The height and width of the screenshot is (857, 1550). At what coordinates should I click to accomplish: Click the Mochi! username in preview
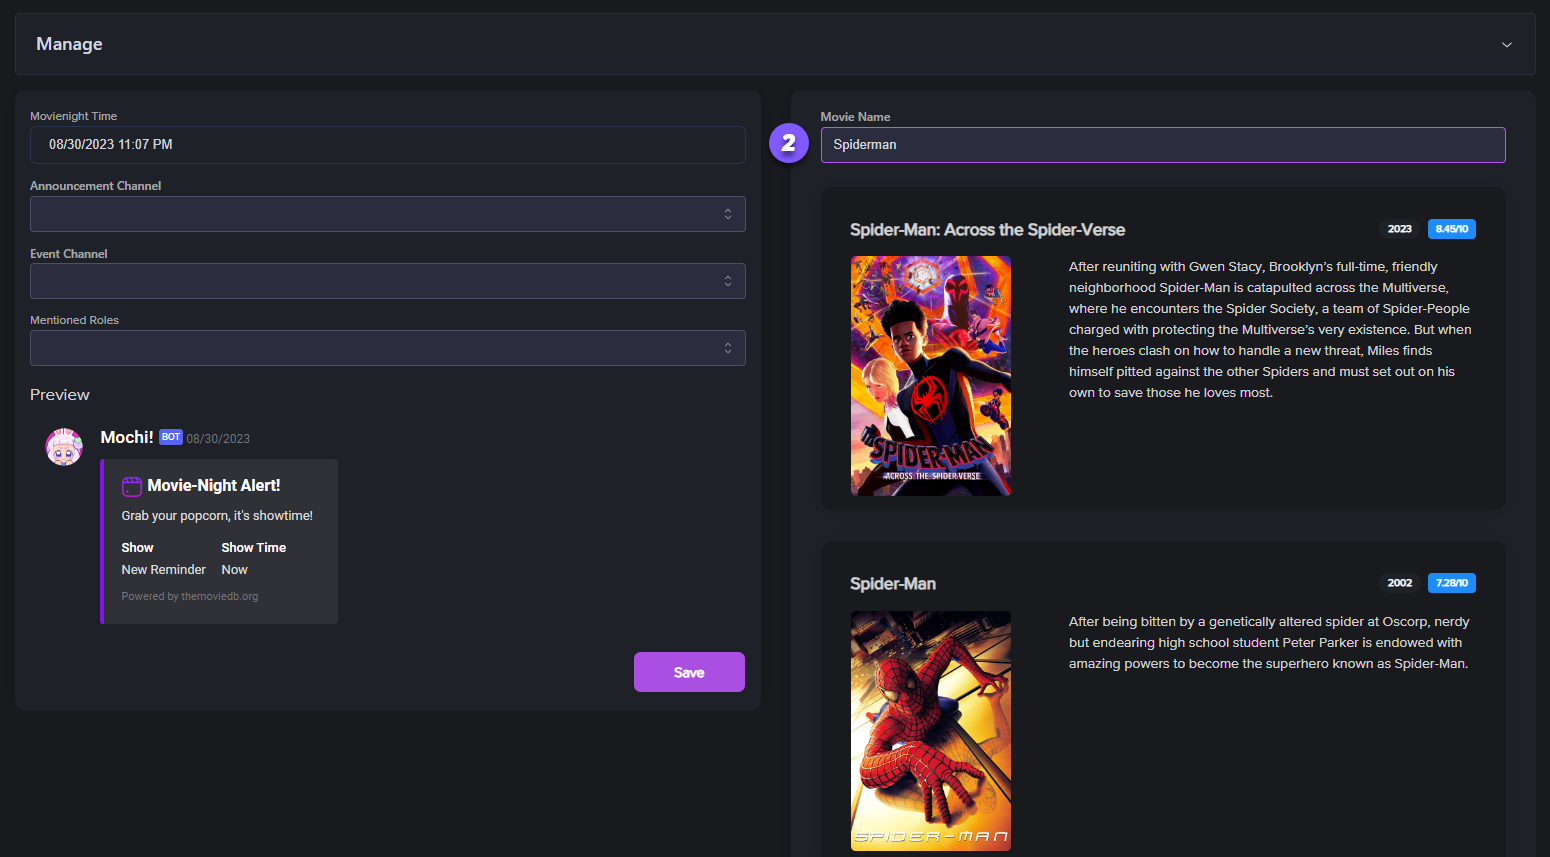pyautogui.click(x=127, y=437)
